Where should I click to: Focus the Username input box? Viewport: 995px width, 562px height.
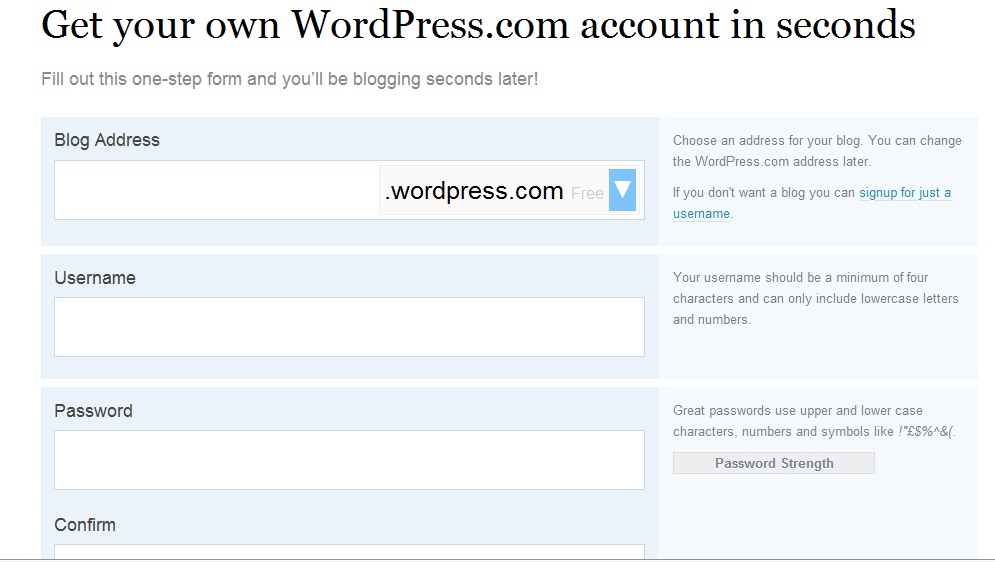349,327
